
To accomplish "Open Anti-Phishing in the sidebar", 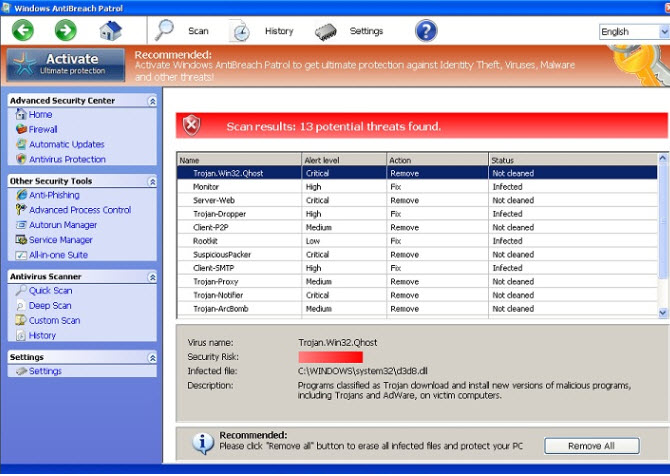I will tap(54, 196).
